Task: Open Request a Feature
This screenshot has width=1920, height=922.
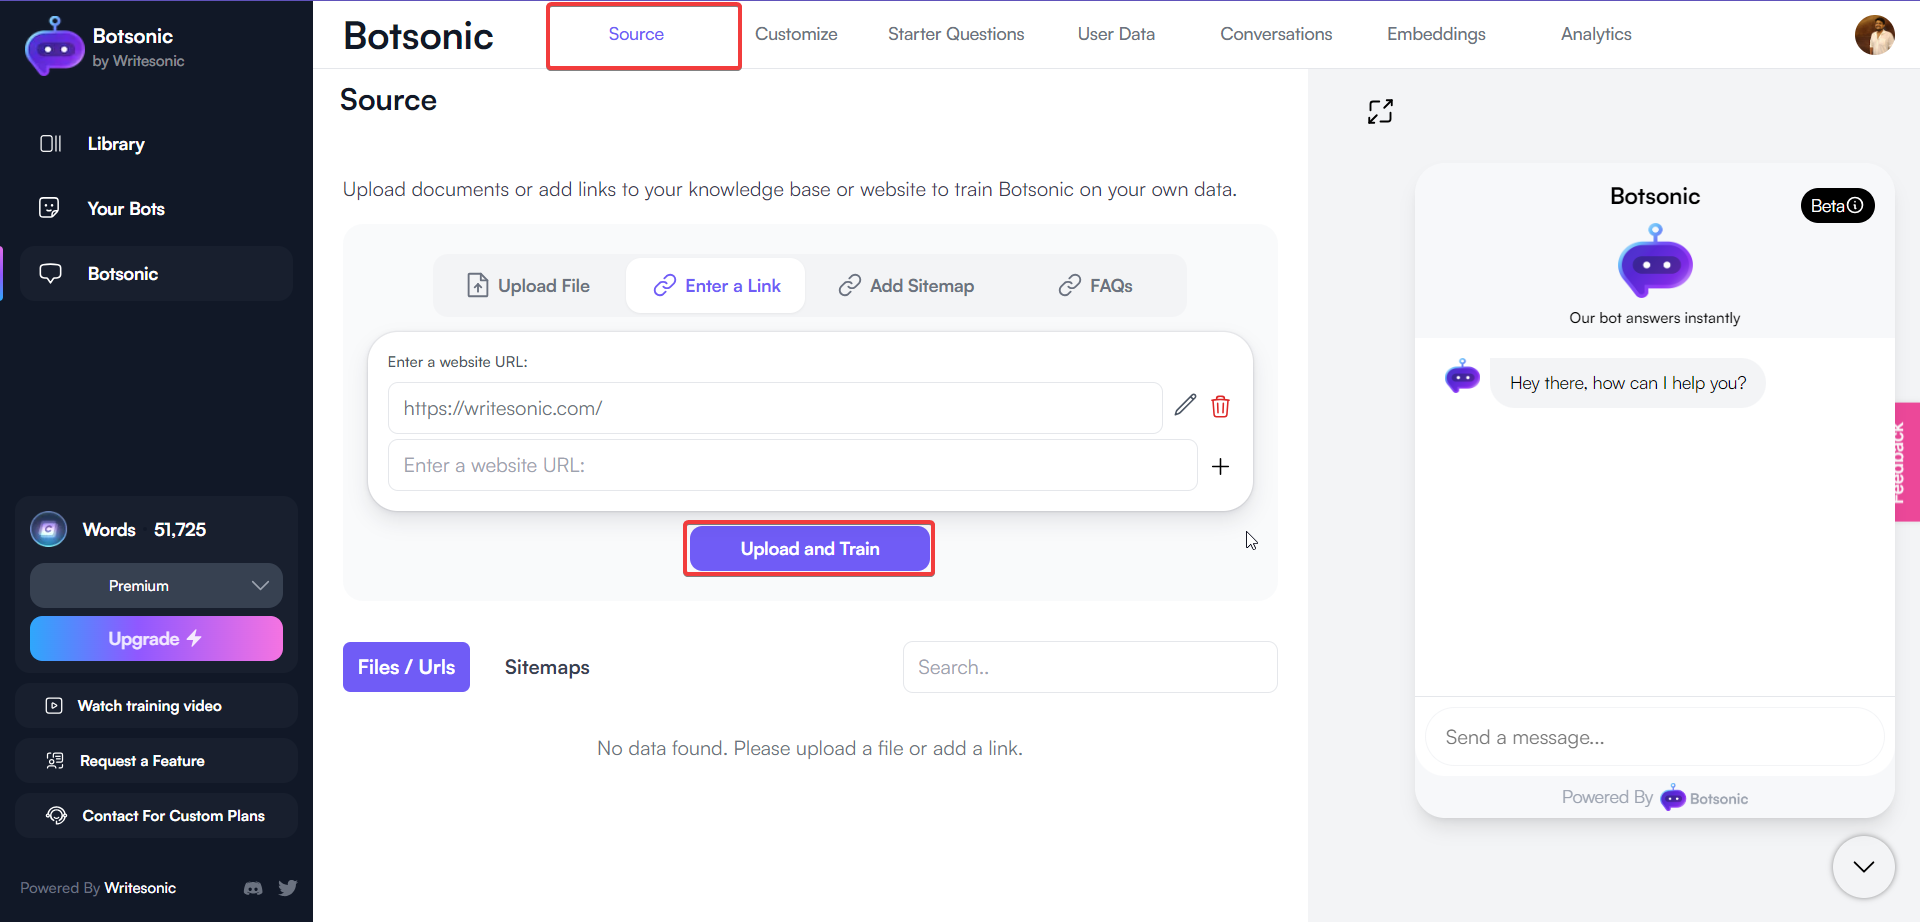Action: point(143,760)
